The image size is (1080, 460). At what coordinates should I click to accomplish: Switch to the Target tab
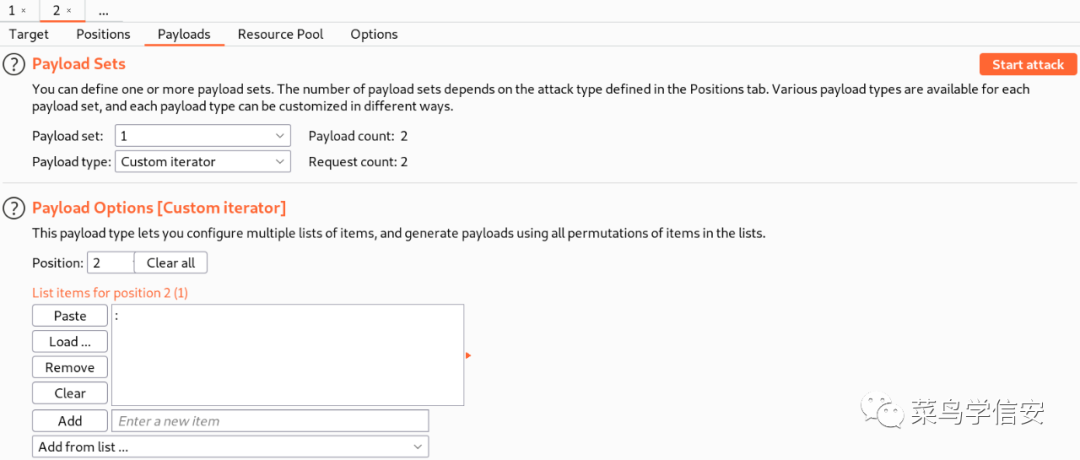point(29,34)
